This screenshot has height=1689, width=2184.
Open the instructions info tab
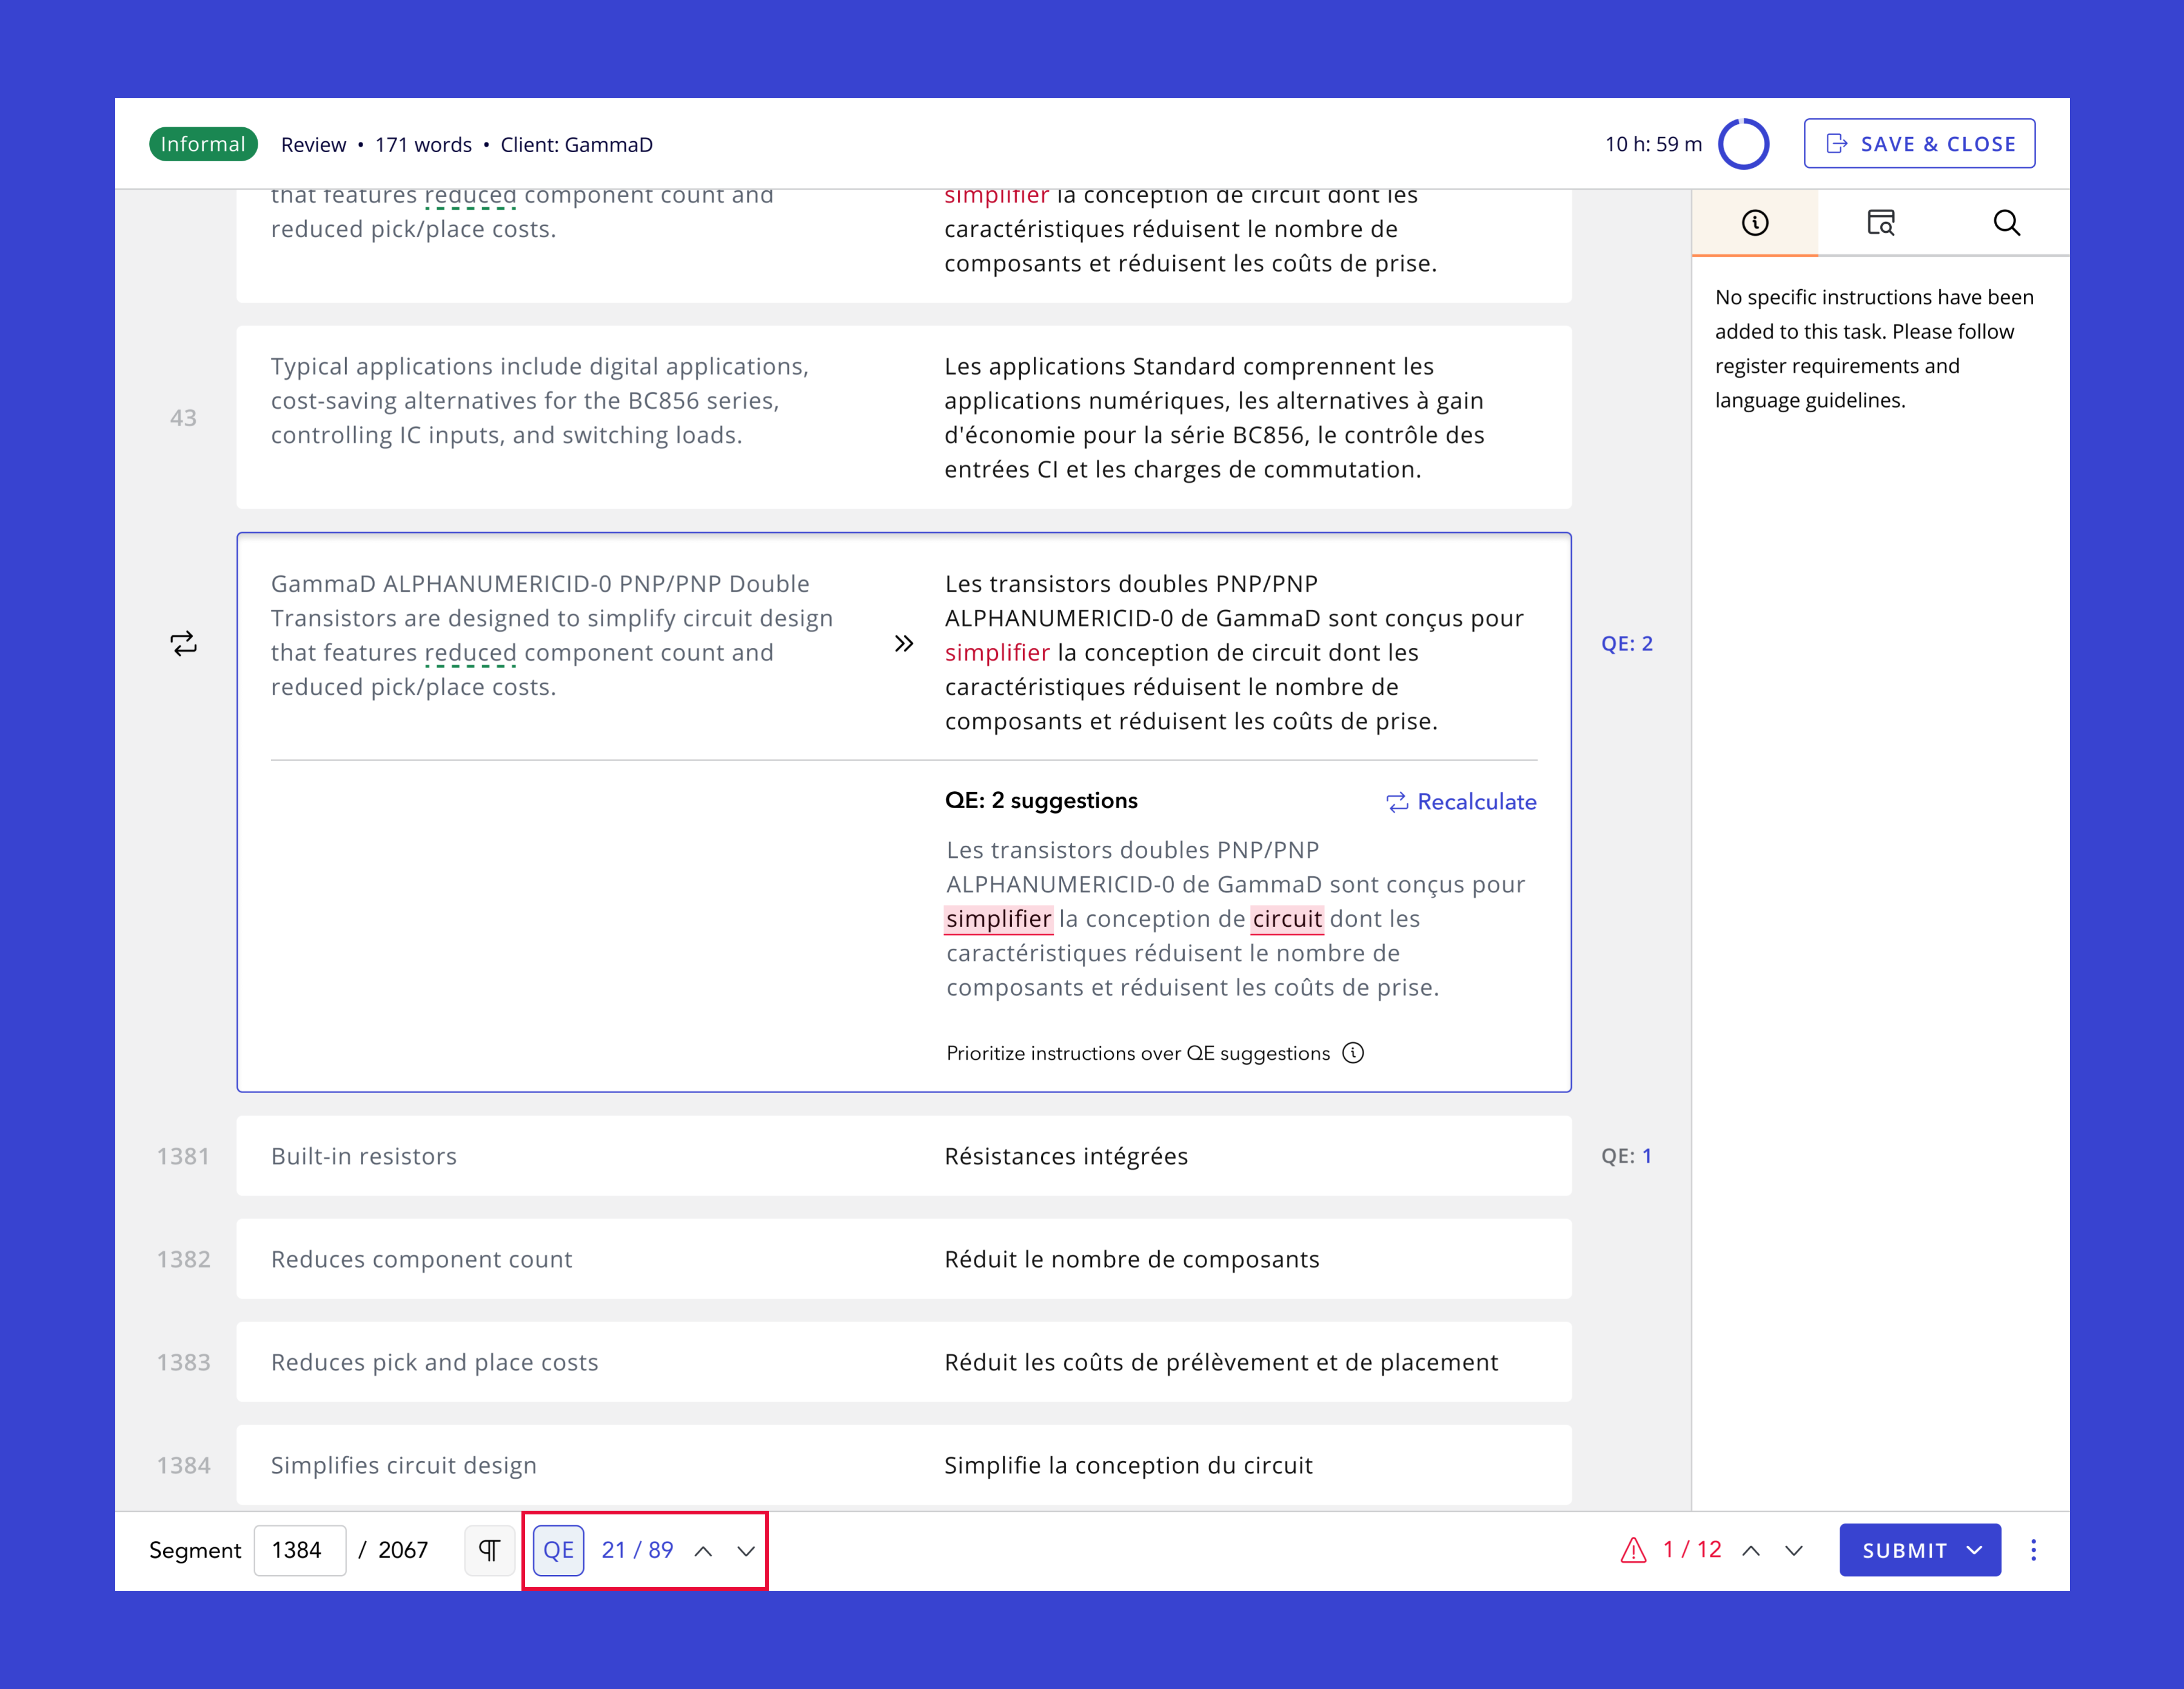point(1754,223)
